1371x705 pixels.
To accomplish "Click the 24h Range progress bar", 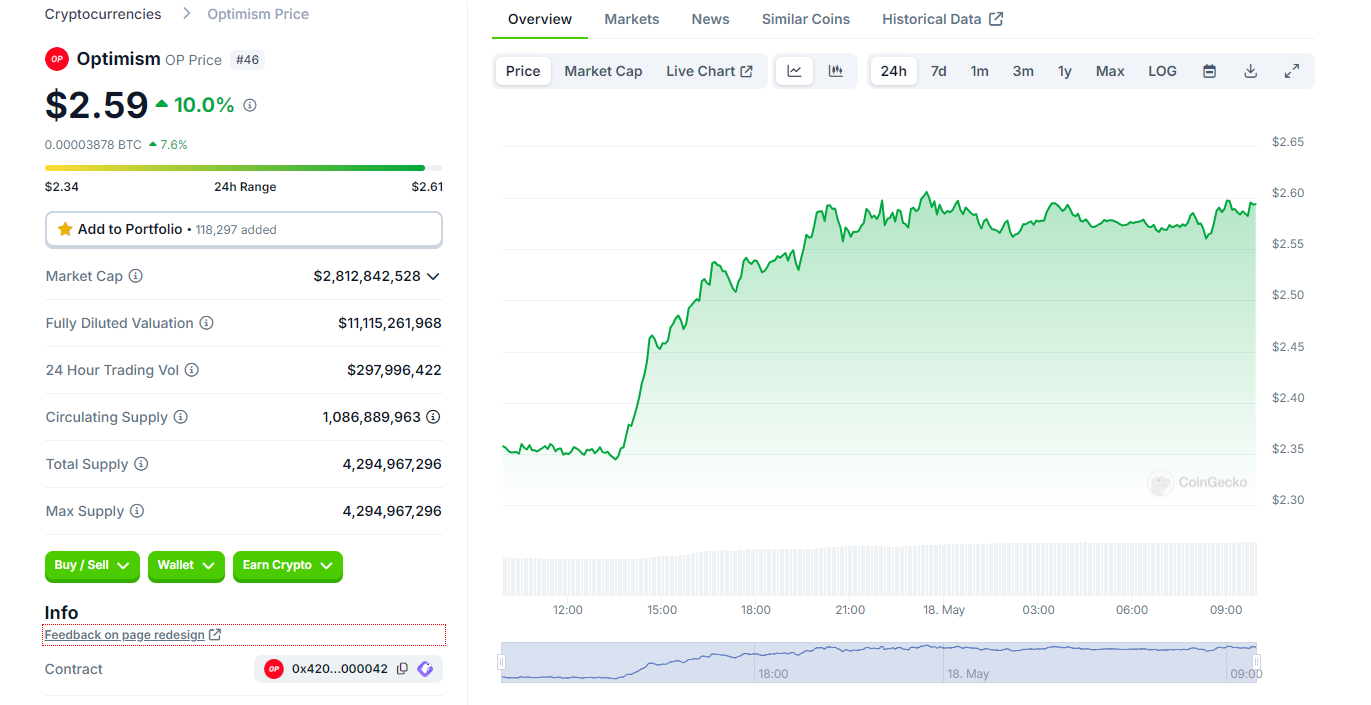I will [244, 168].
